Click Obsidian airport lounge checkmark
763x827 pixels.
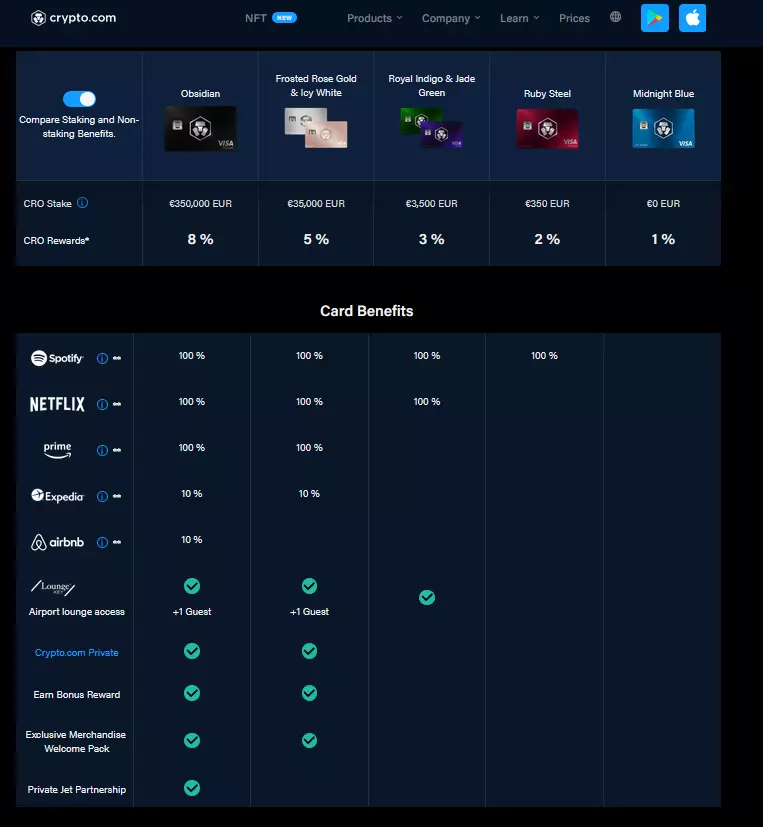(192, 586)
